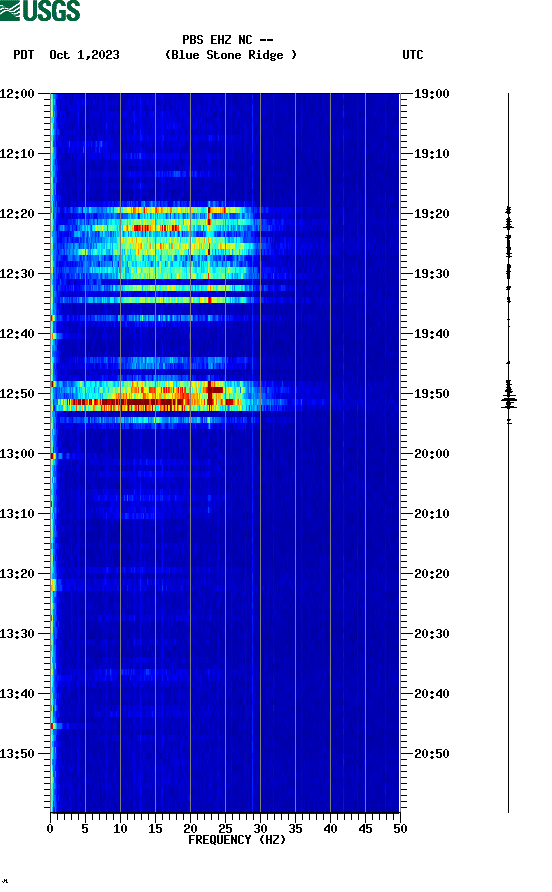Click the 20:30 UTC time label
Viewport: 552px width, 892px height.
(x=431, y=634)
